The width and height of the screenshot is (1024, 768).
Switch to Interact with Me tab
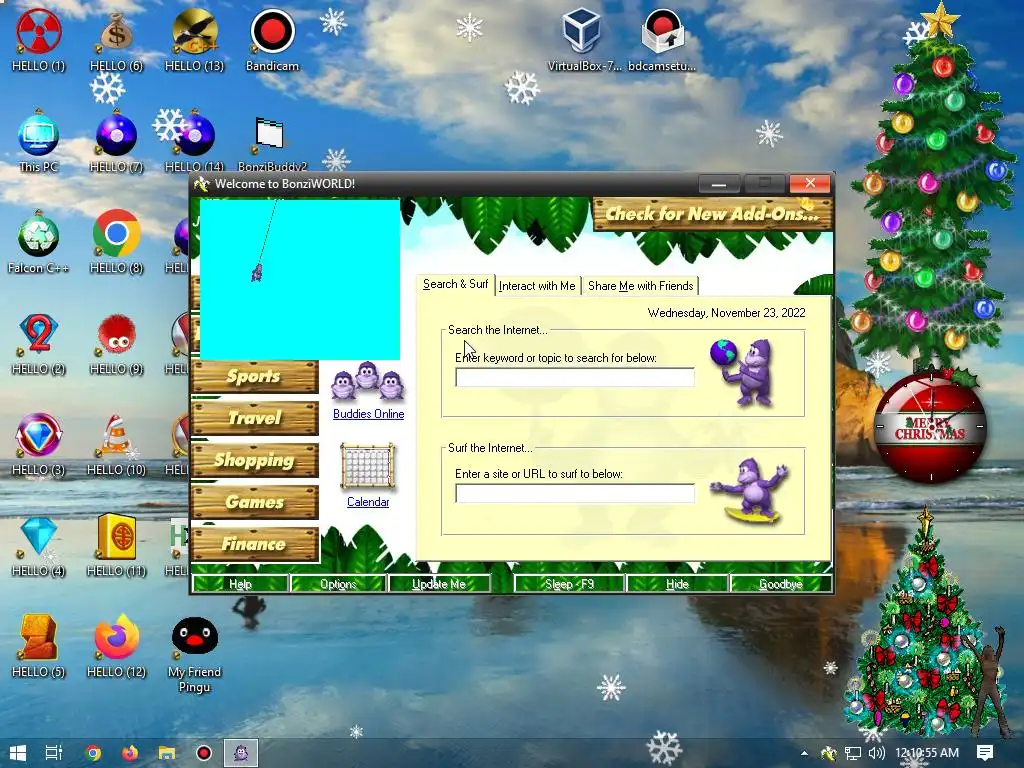537,286
